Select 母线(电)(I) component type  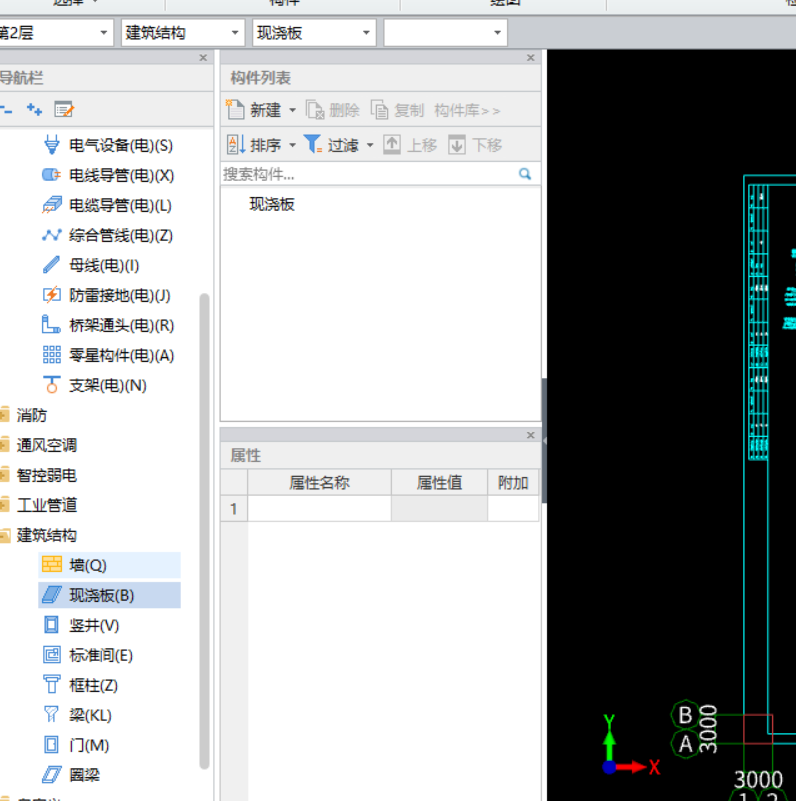[x=91, y=266]
